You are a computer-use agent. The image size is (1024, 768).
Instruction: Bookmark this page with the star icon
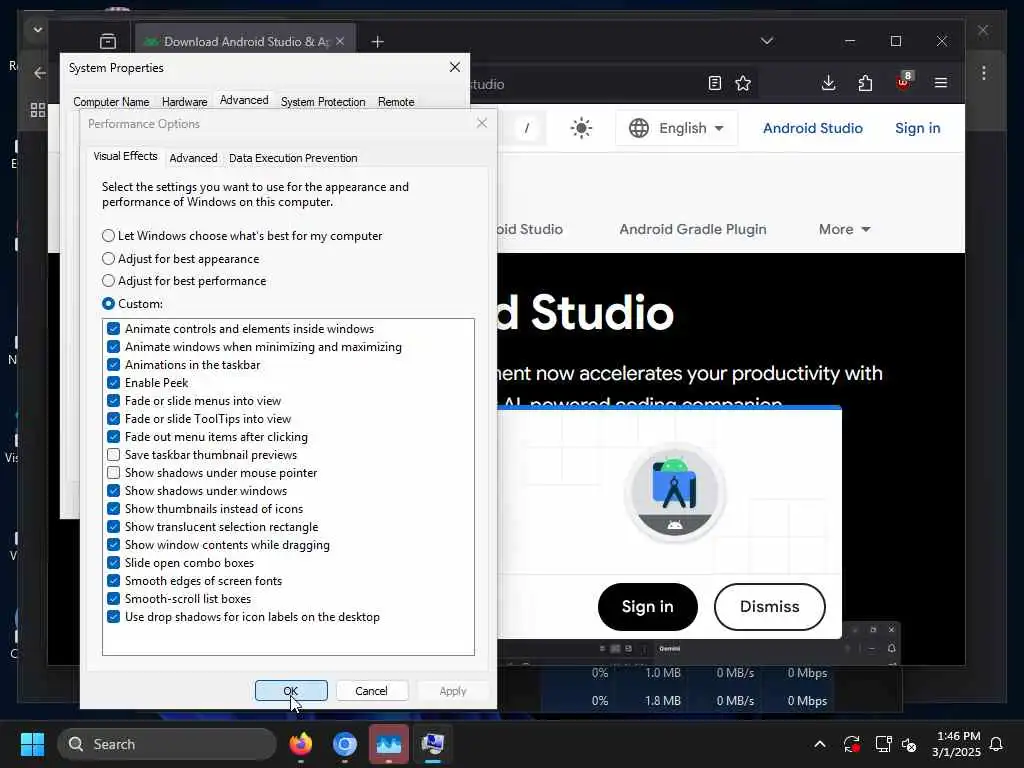point(743,83)
